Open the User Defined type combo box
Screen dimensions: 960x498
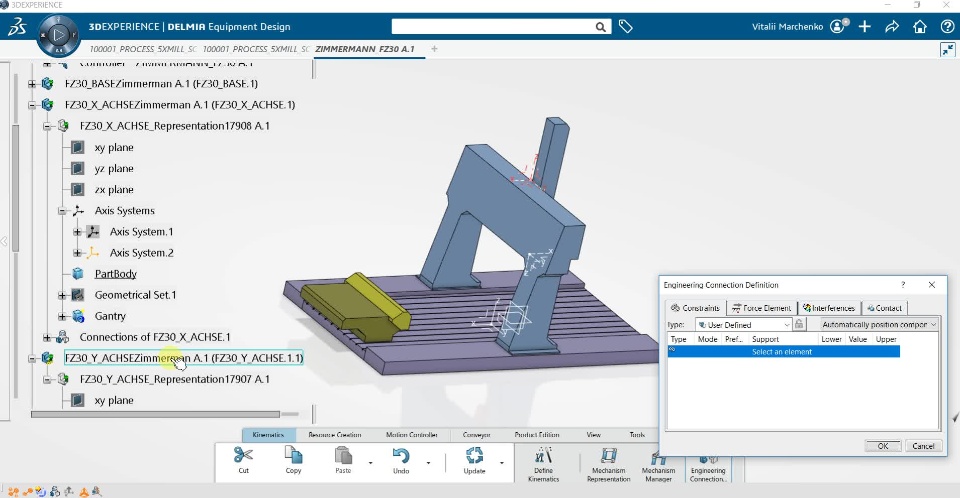[743, 325]
